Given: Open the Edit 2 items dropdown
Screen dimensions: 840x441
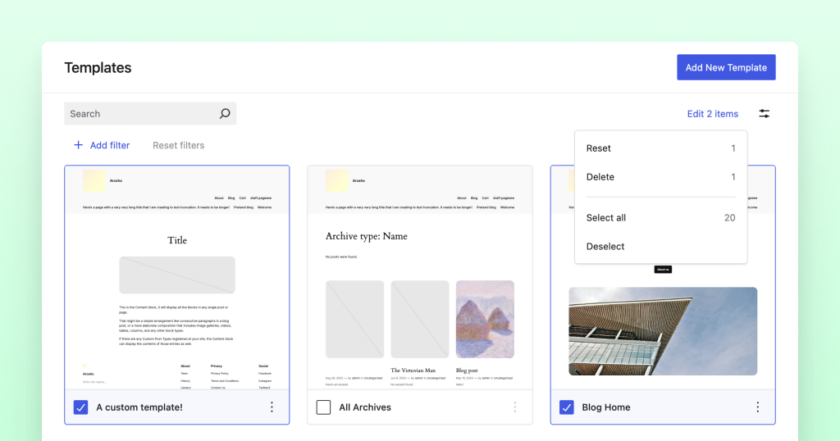Looking at the screenshot, I should (x=712, y=114).
